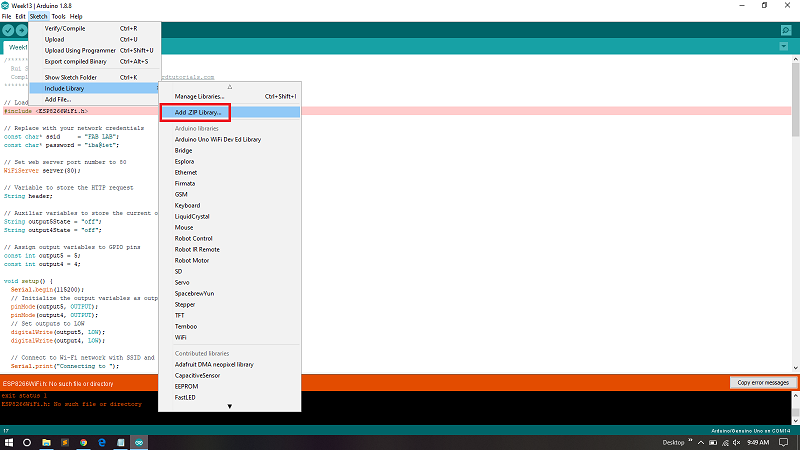Include the FastLED library
800x450 pixels.
[x=230, y=397]
